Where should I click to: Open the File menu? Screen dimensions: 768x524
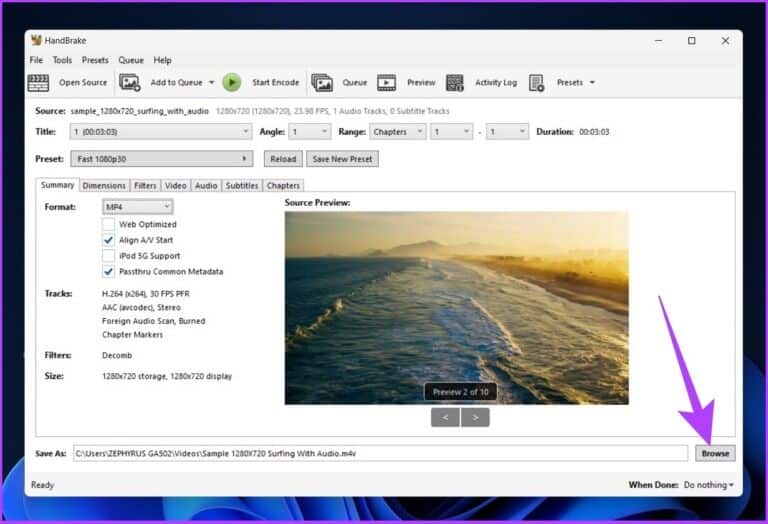point(36,60)
